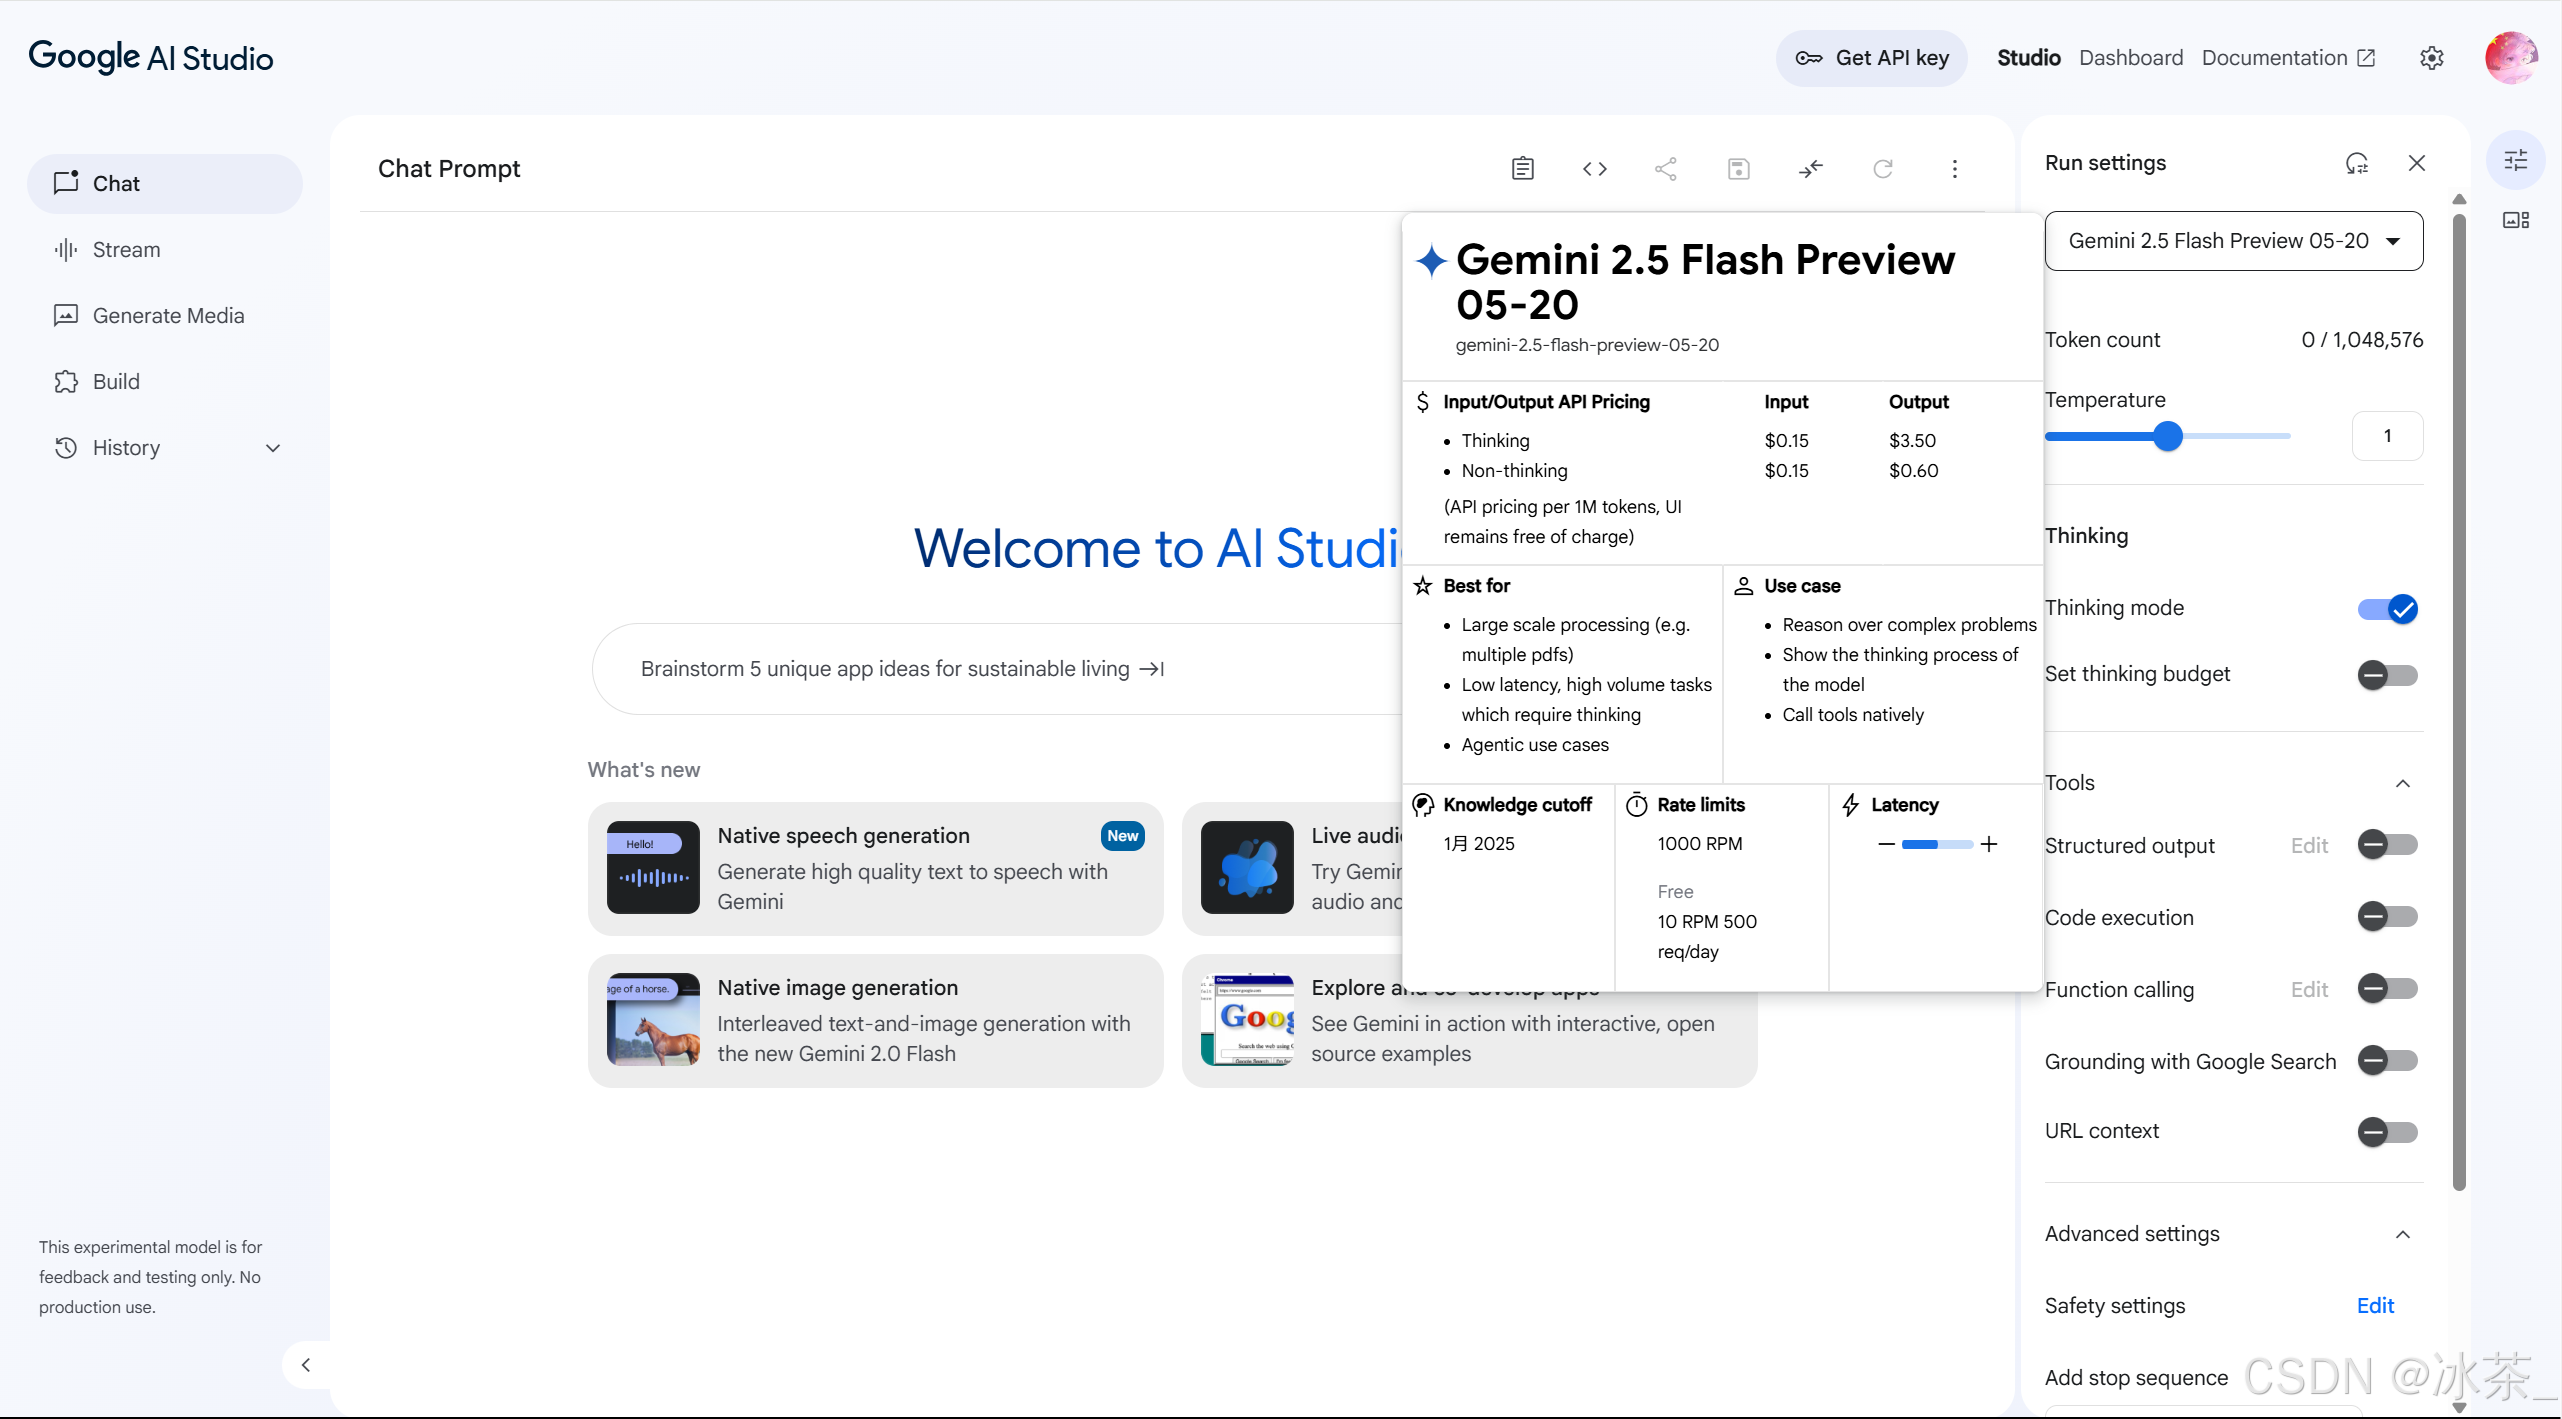2562x1419 pixels.
Task: Close the Run settings panel
Action: point(2417,163)
